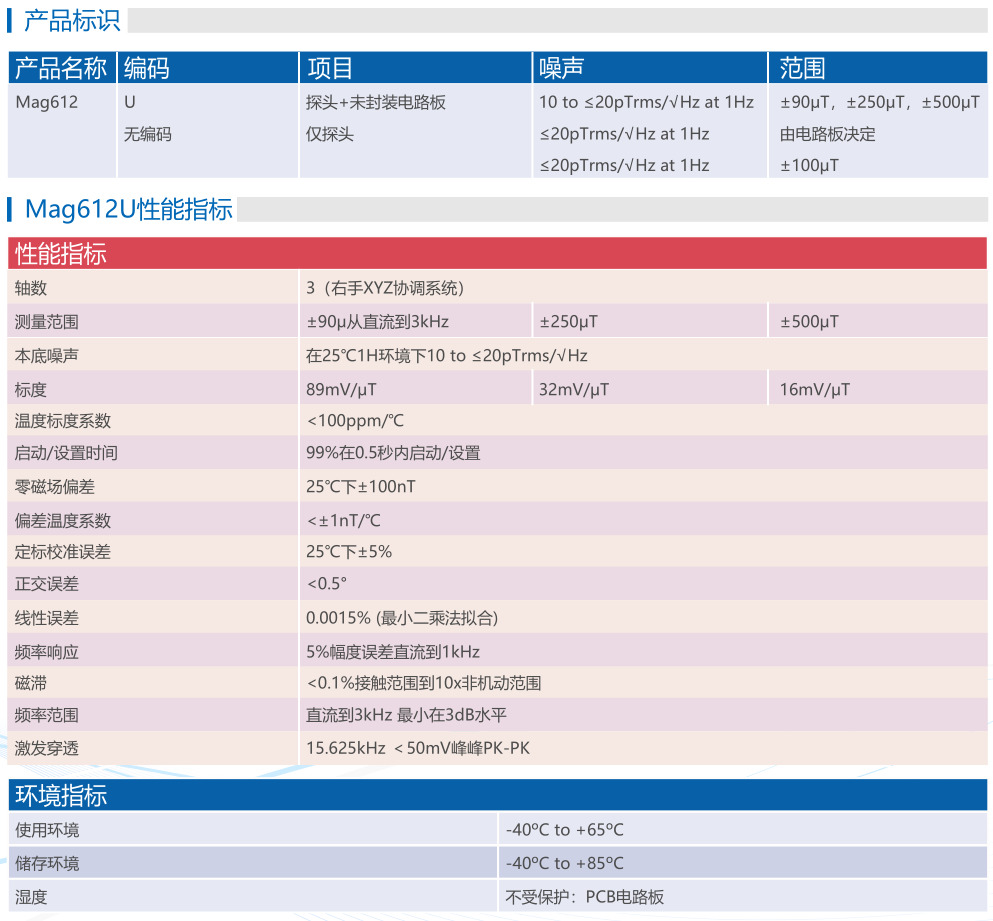Click the ±100μT range value

click(x=809, y=165)
